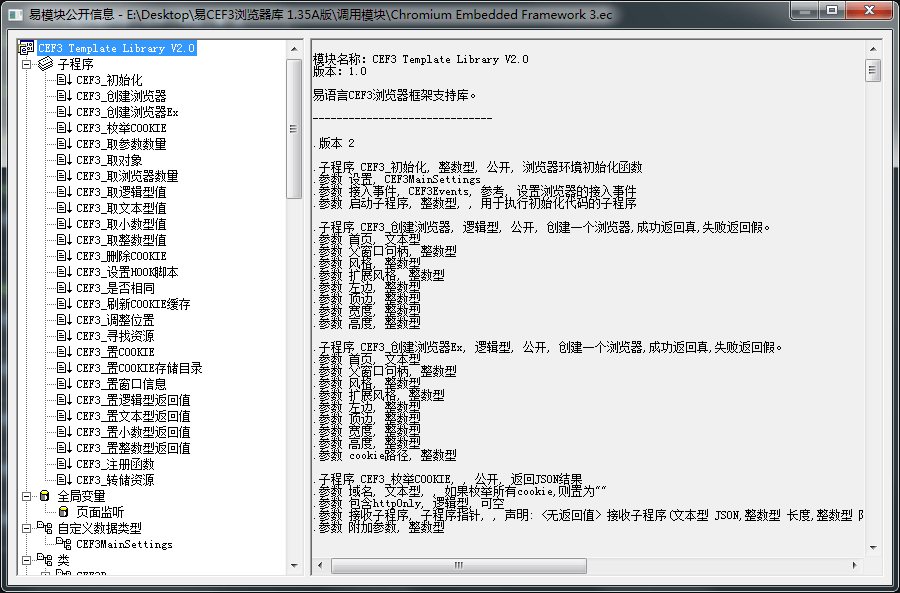The image size is (900, 593).
Task: Click the subroutine icon beside CEF3_设置HOOK脚本
Action: coord(64,272)
